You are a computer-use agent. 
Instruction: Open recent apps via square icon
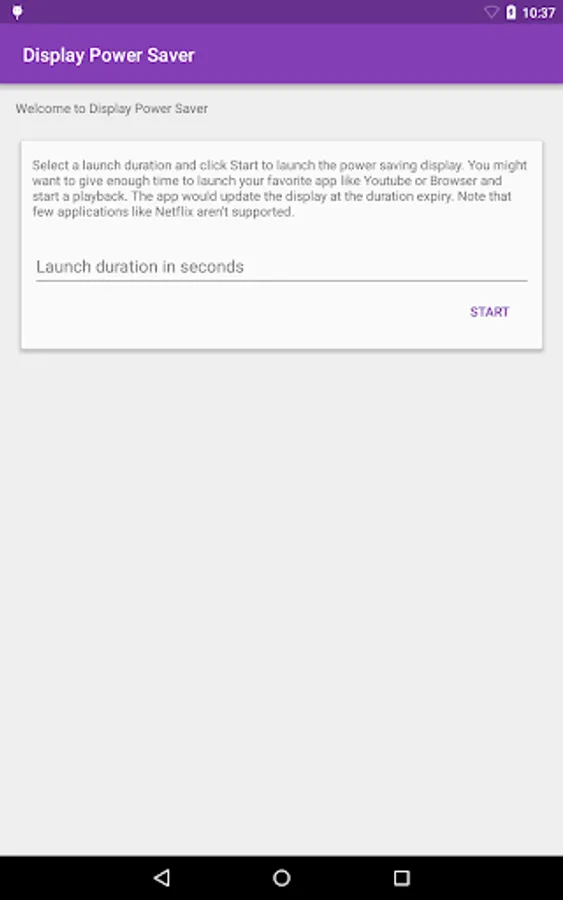402,877
